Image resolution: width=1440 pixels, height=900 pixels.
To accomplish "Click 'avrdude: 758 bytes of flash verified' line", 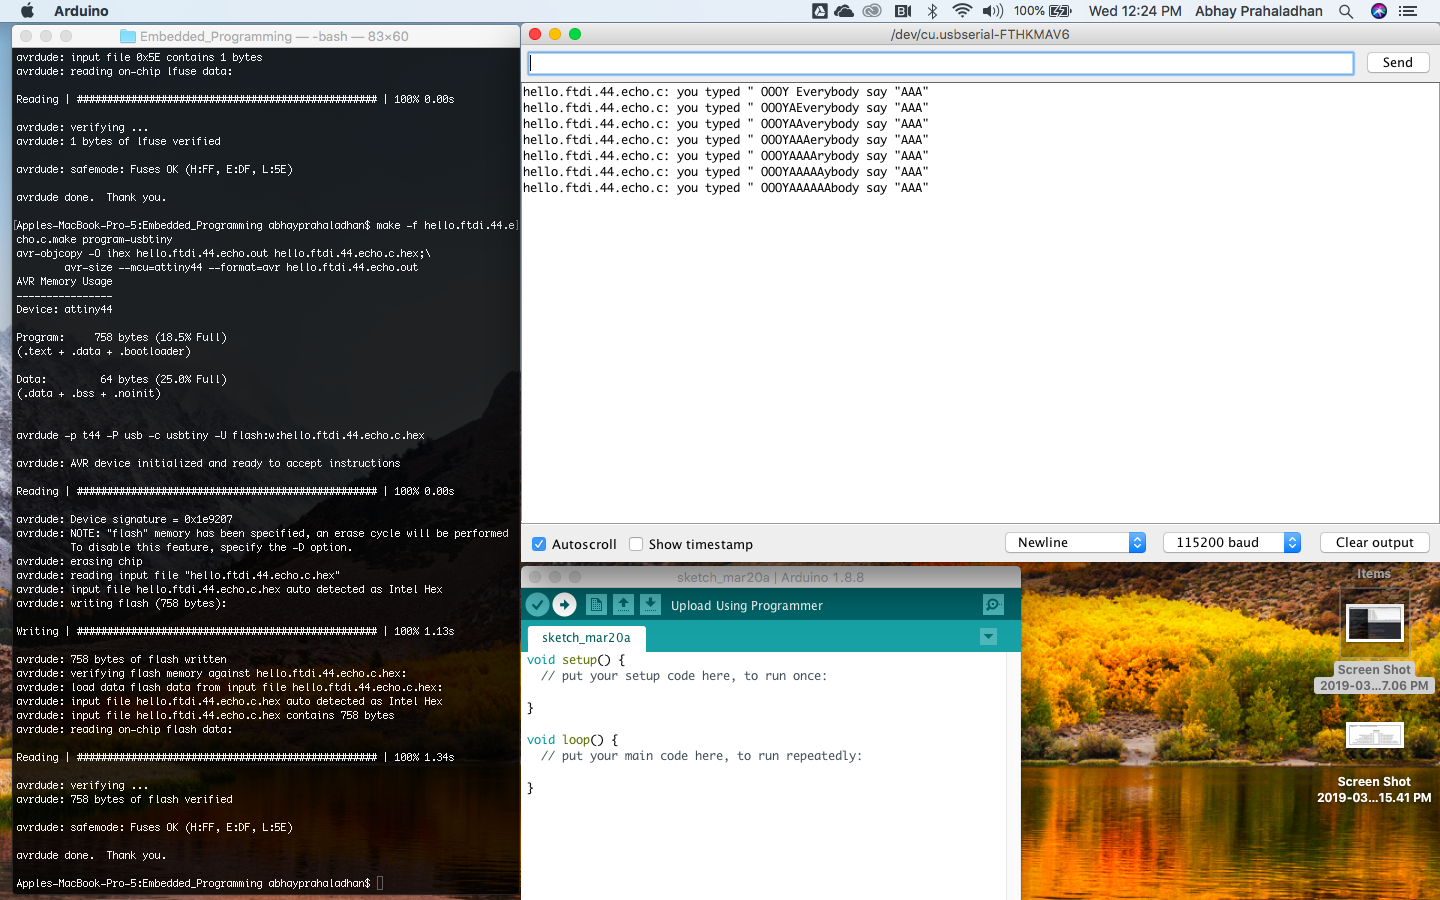I will click(124, 799).
